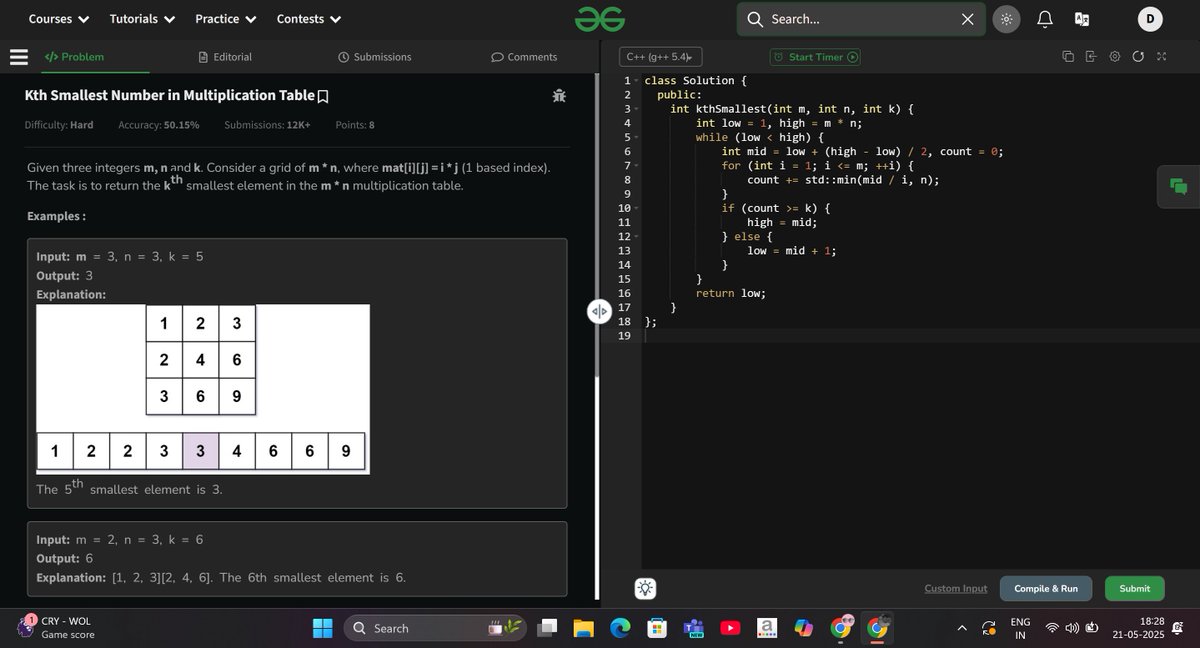Toggle fullscreen editor mode

click(1161, 57)
